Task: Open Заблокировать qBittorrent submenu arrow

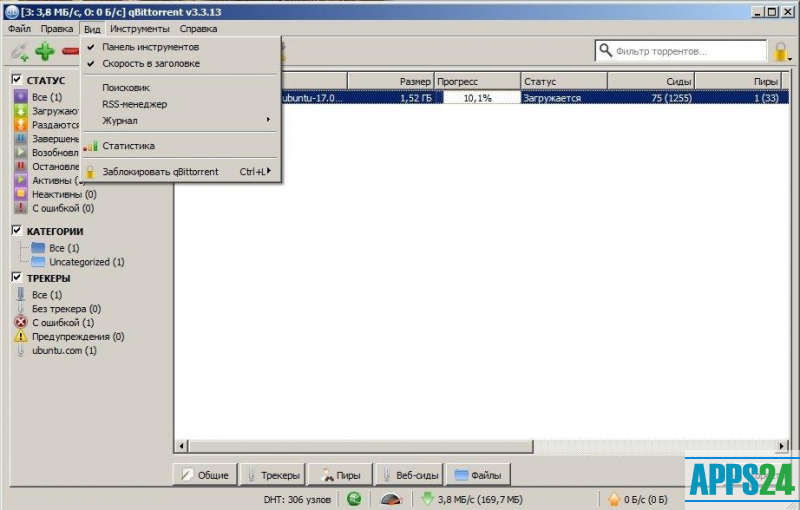Action: click(x=269, y=171)
